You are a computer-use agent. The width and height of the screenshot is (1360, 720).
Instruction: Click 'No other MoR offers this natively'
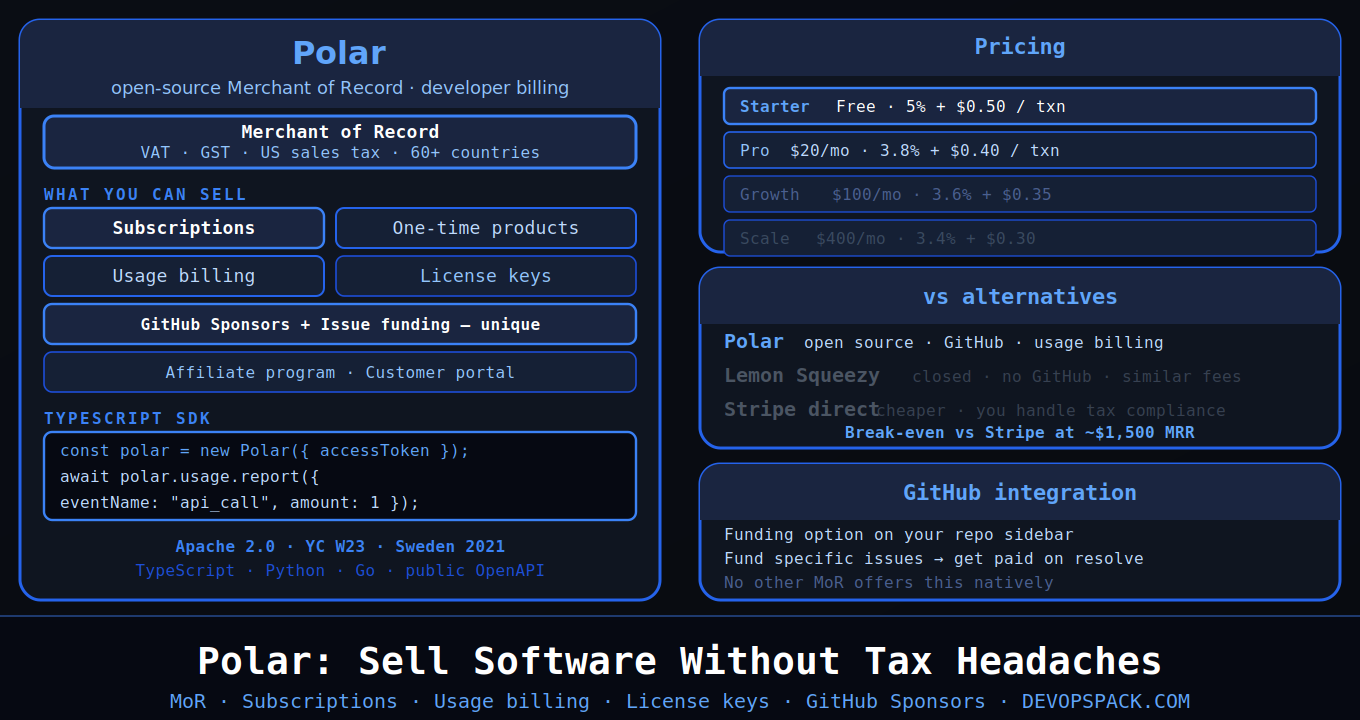[889, 583]
